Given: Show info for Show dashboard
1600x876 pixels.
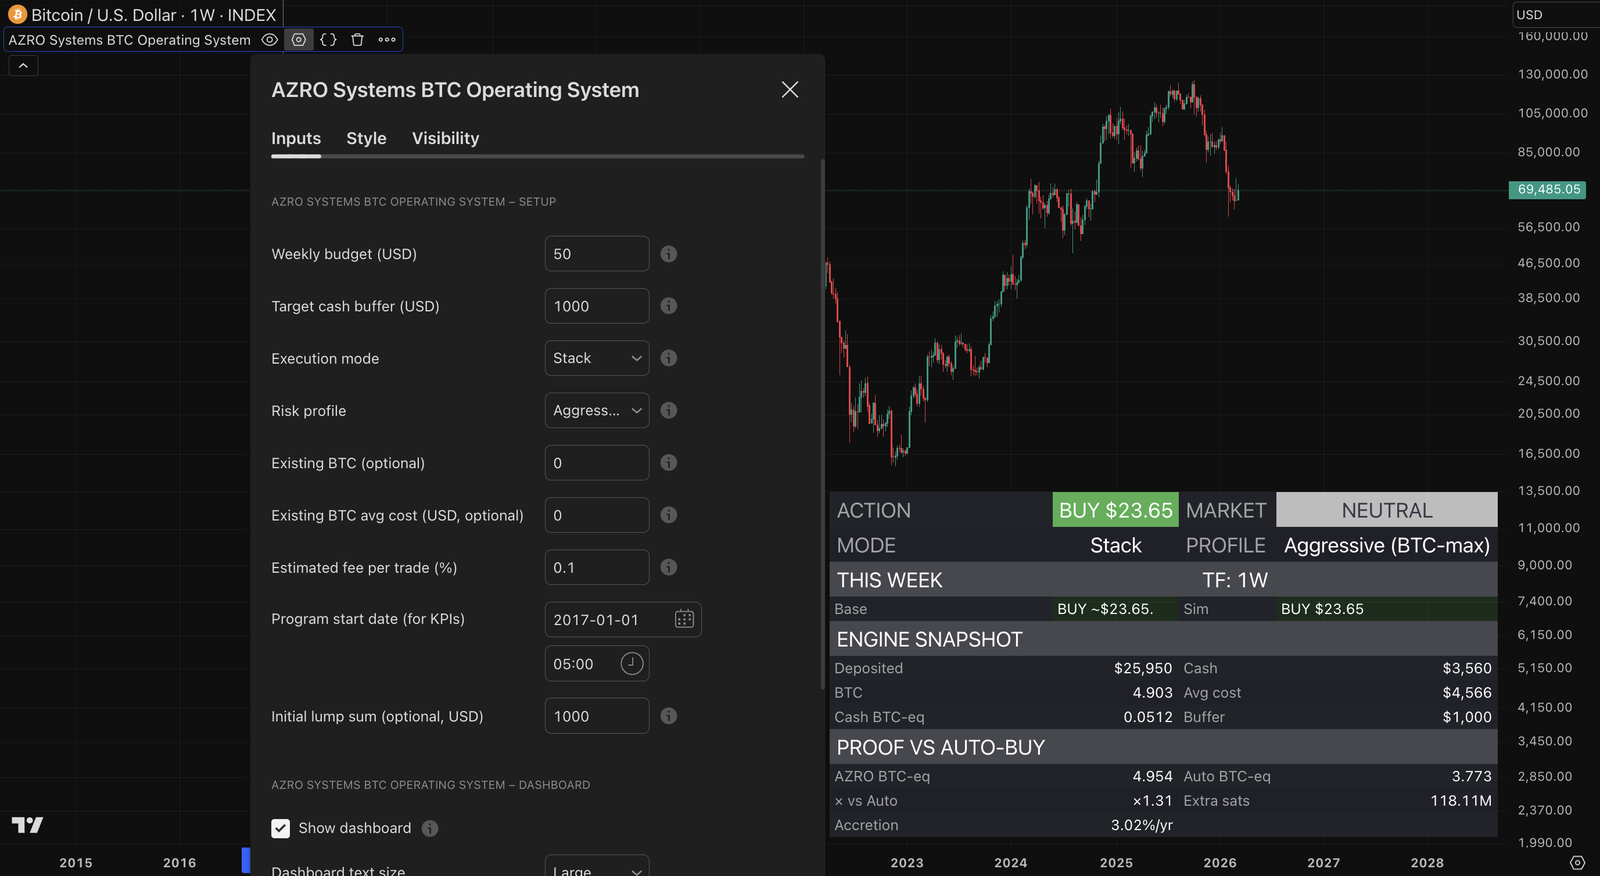Looking at the screenshot, I should [430, 828].
